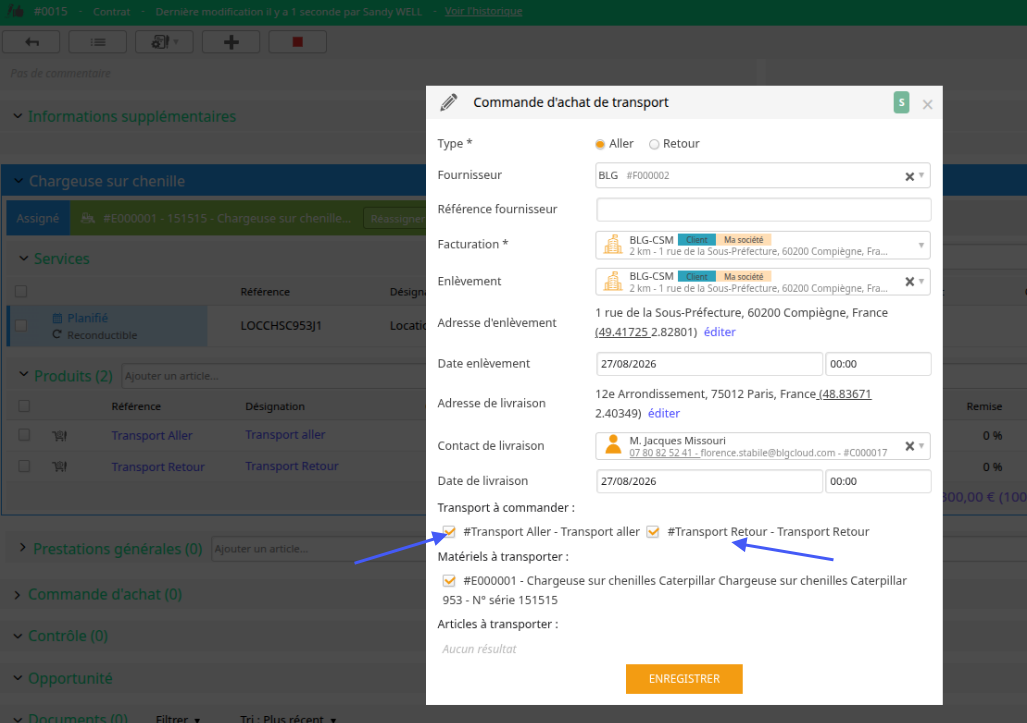Viewport: 1027px width, 723px height.
Task: Click the Date de livraison time field
Action: pos(878,481)
